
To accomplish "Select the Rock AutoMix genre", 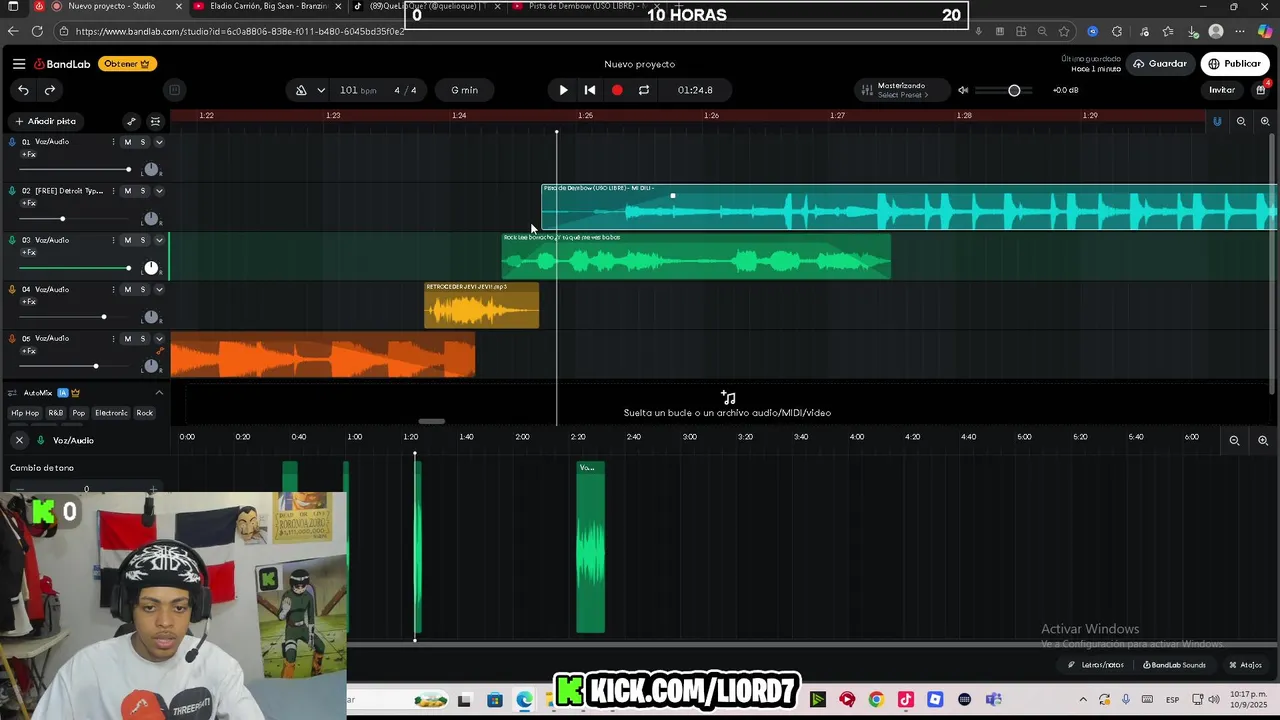I will (145, 413).
